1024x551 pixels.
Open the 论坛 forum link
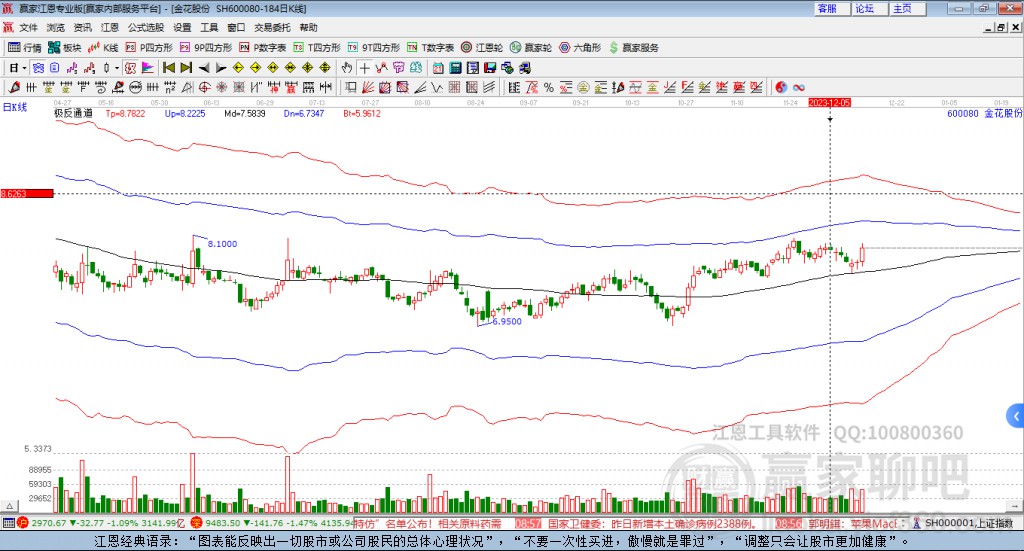[x=865, y=8]
